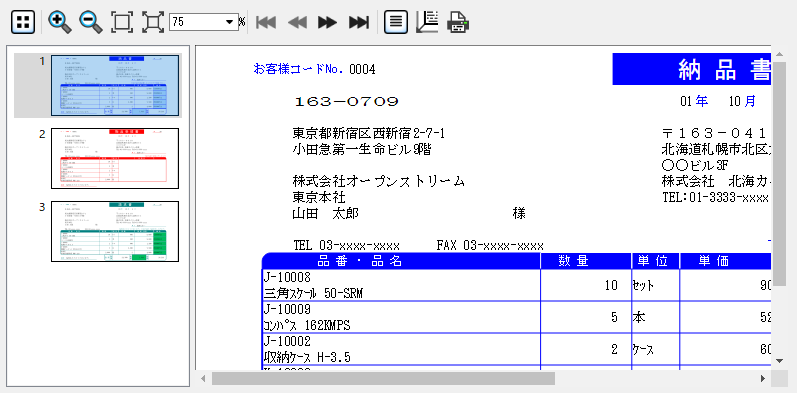Screen dimensions: 797x393
Task: Click the 〇〇ビル3F text
Action: click(695, 165)
